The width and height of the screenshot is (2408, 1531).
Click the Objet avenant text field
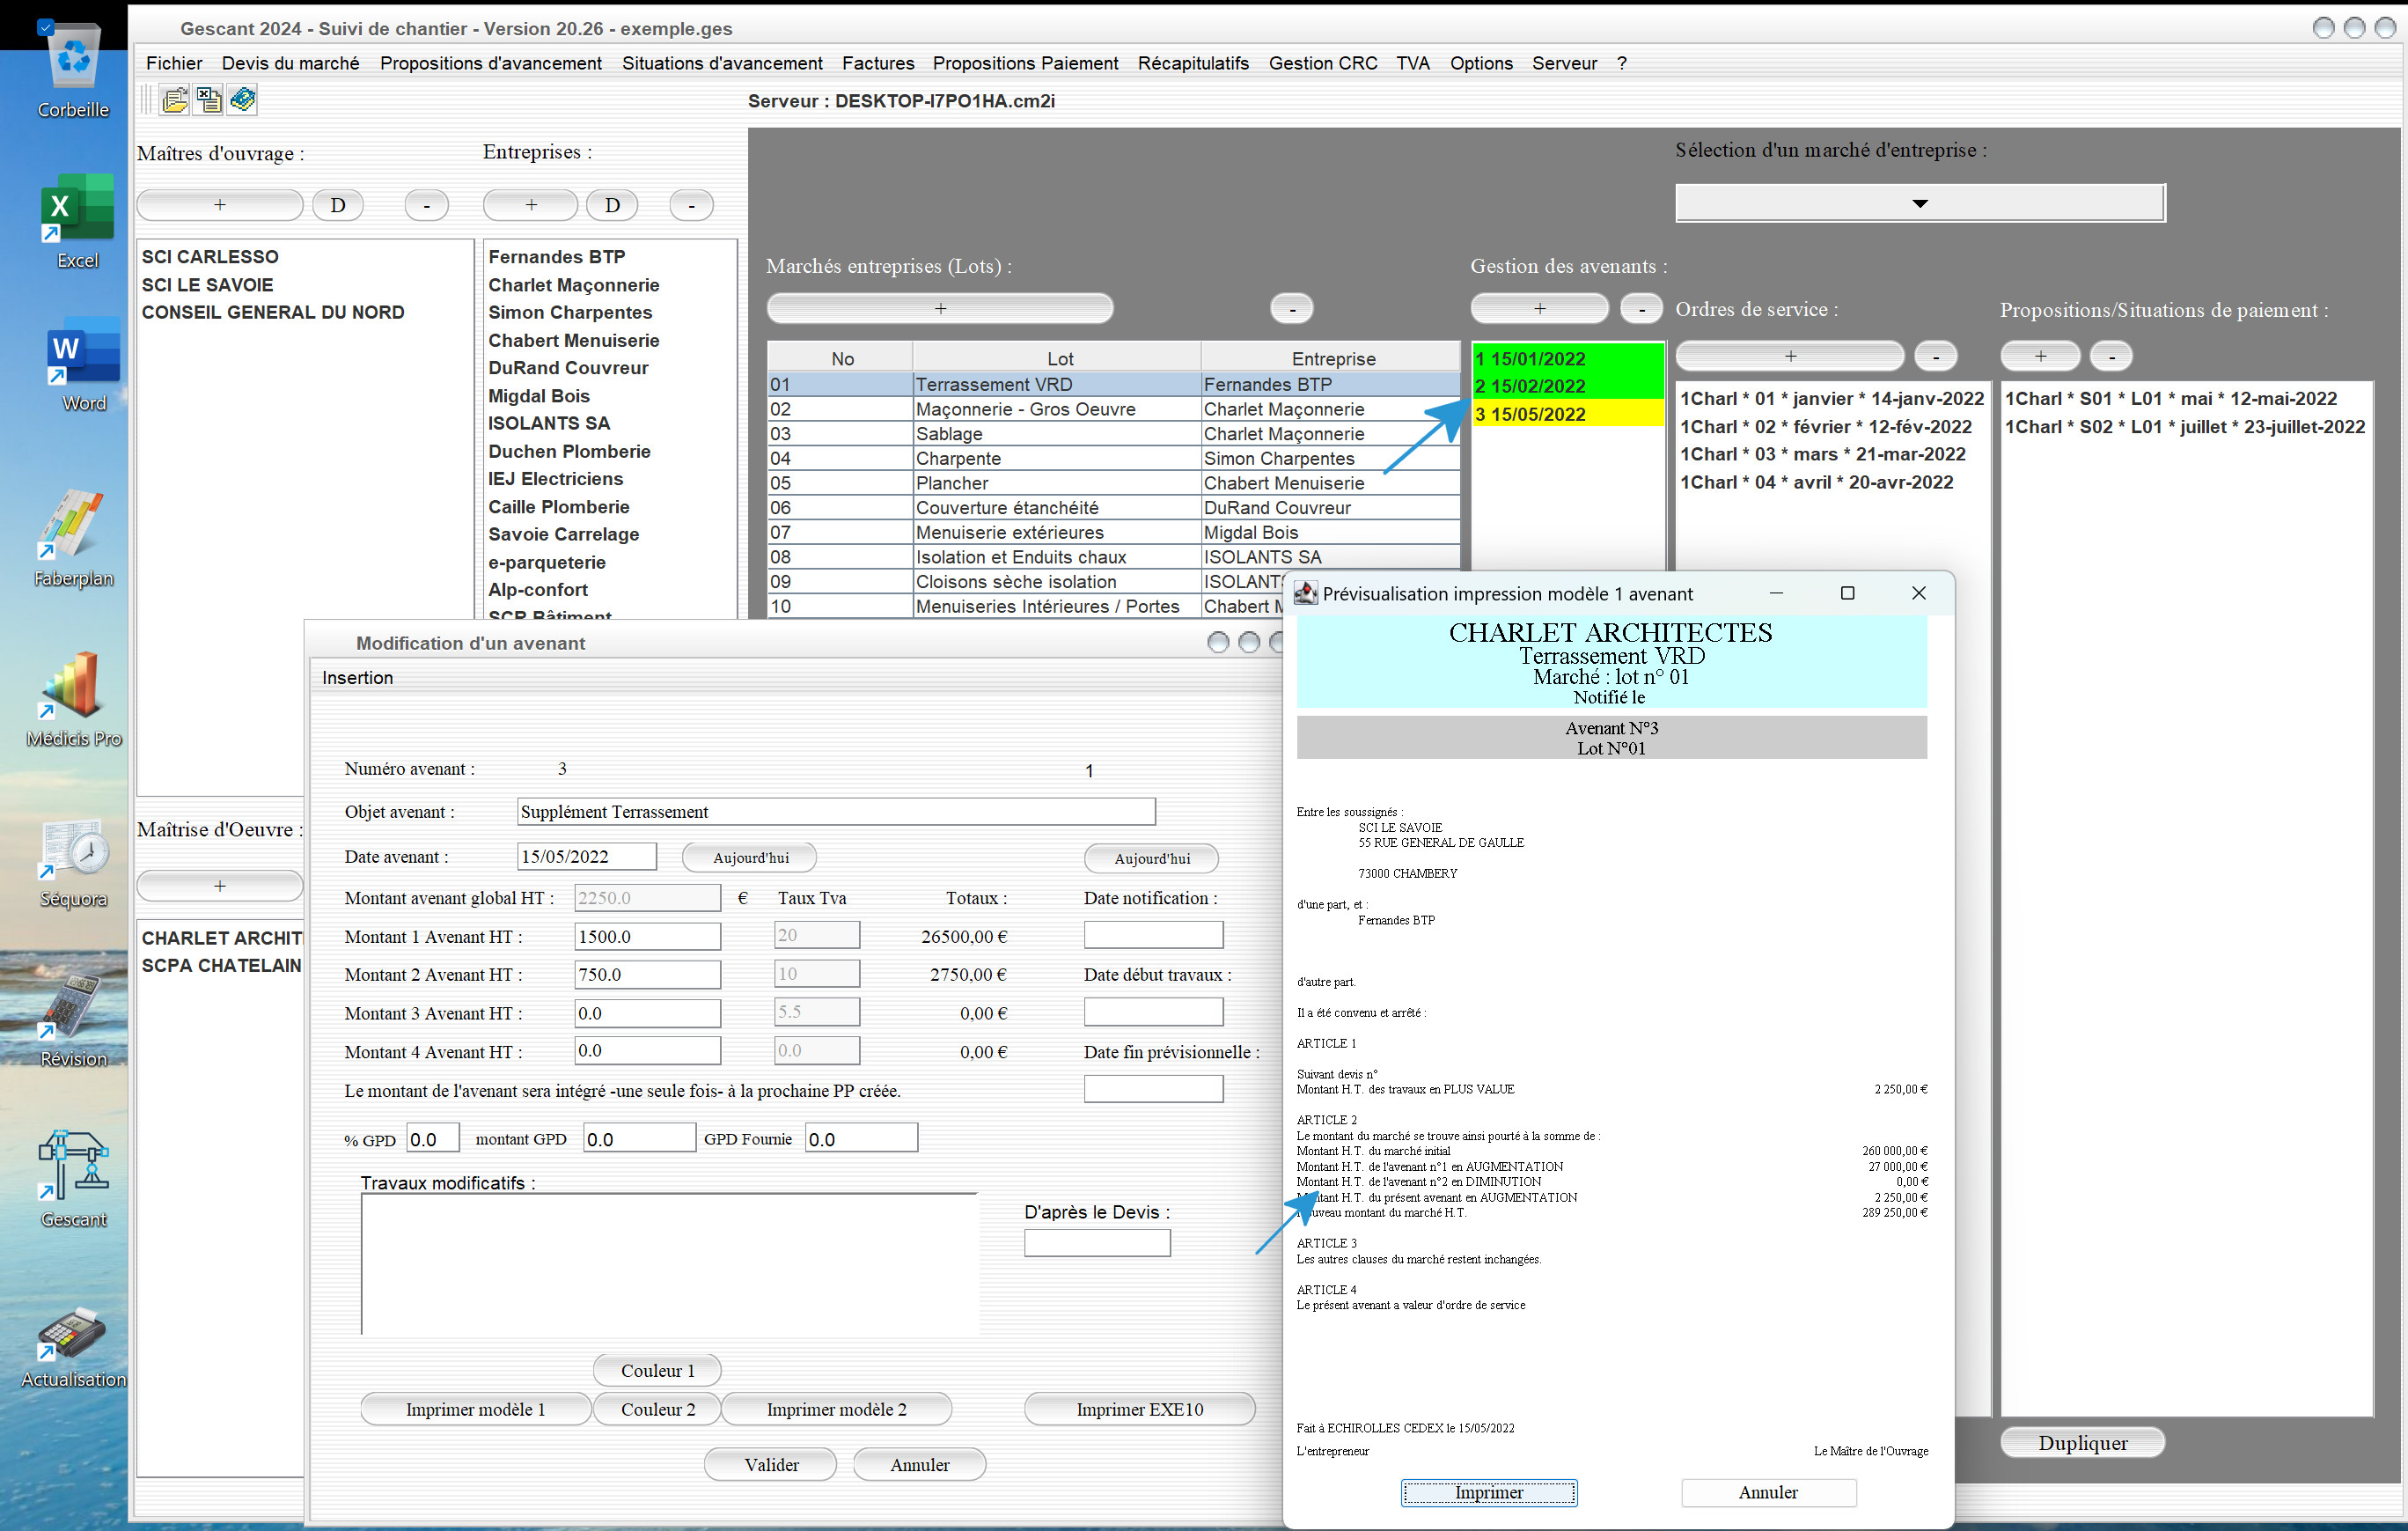836,811
